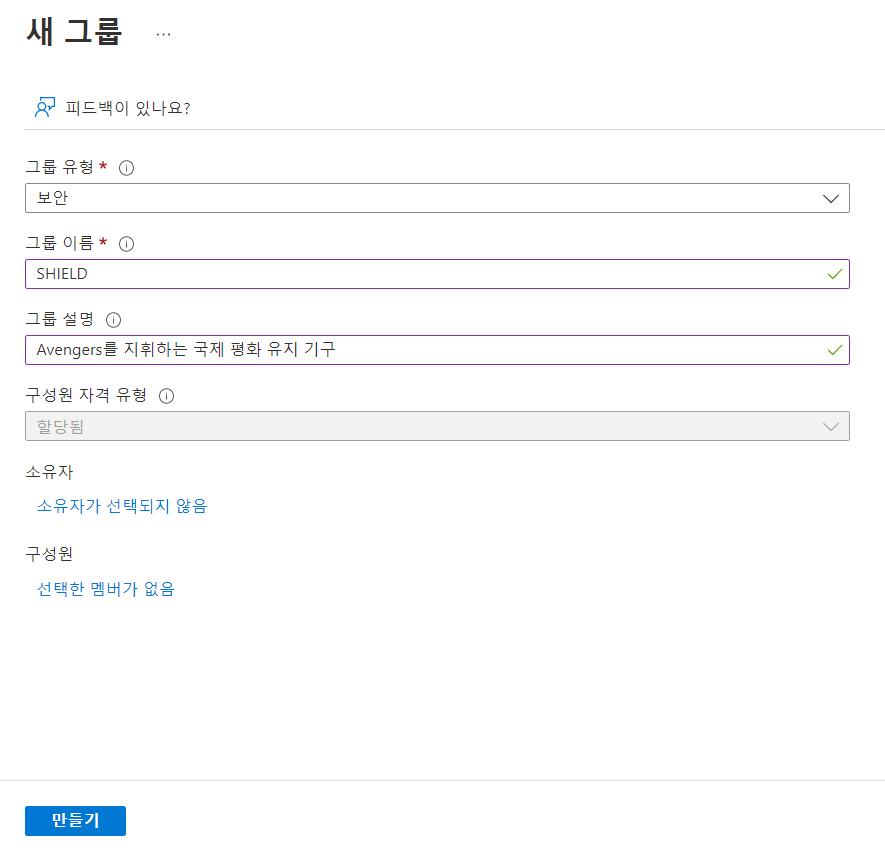Click the 새 그룹 page title
Screen dimensions: 885x851
point(74,32)
